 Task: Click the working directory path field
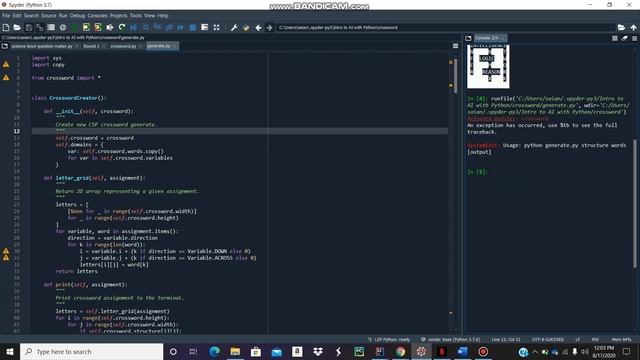click(x=445, y=27)
